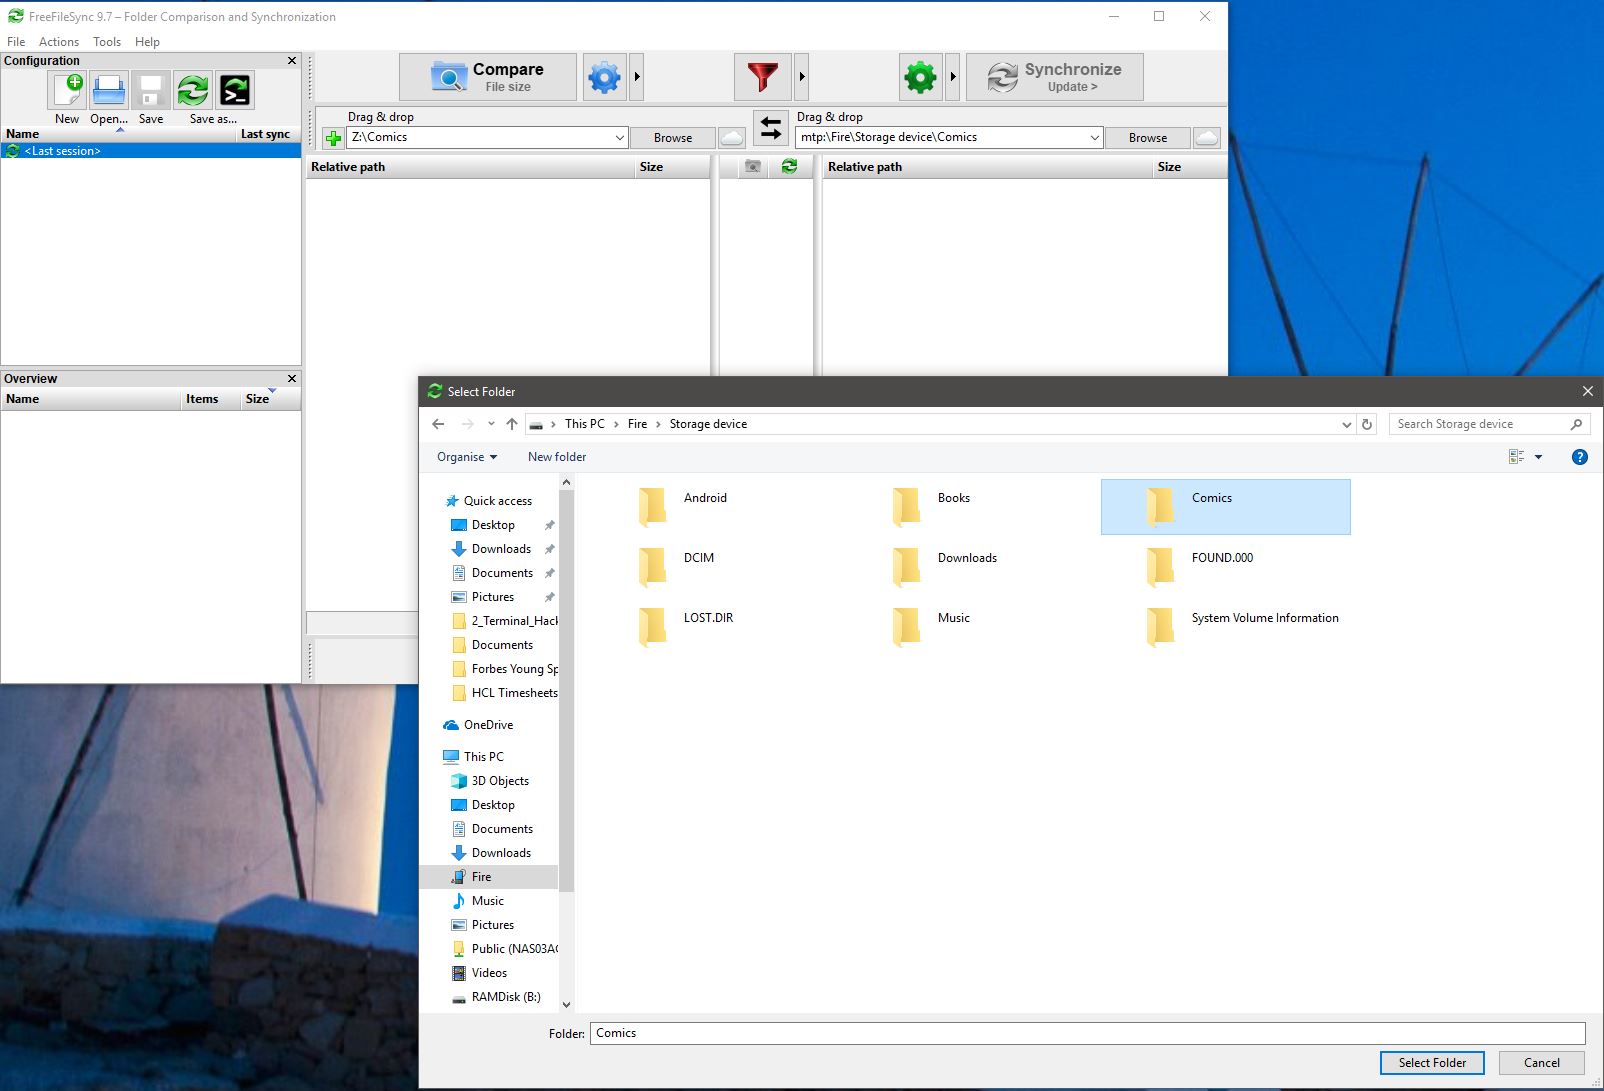Click the Save configuration icon

pos(151,90)
